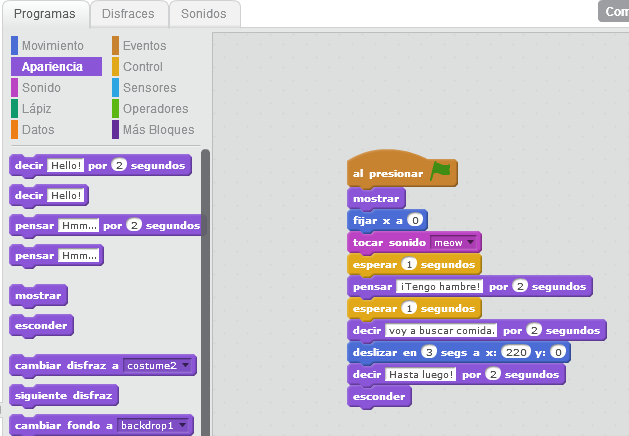629x436 pixels.
Task: Click the seconds value in palette decir block
Action: click(x=119, y=165)
